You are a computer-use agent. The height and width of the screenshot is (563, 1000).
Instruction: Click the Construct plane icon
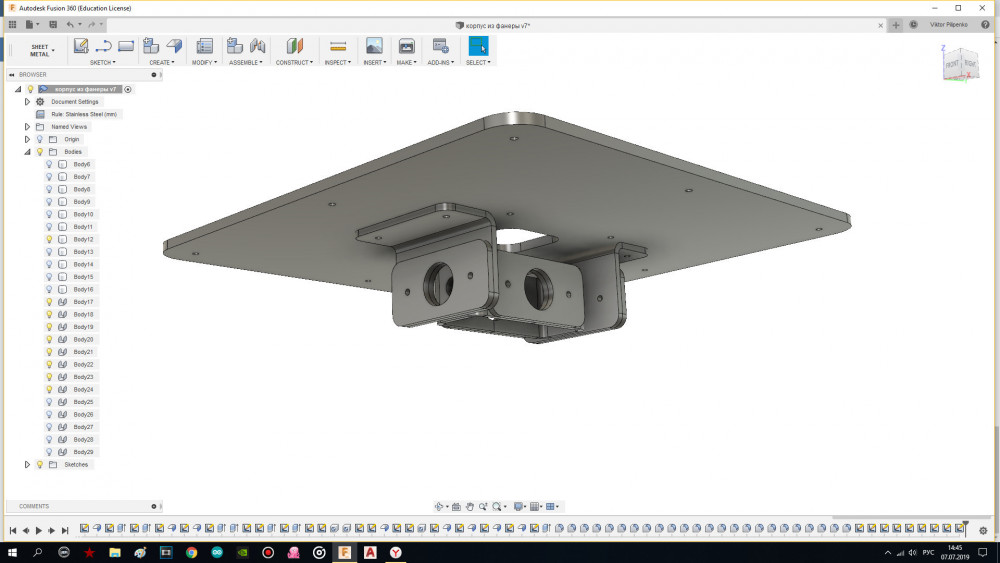295,46
